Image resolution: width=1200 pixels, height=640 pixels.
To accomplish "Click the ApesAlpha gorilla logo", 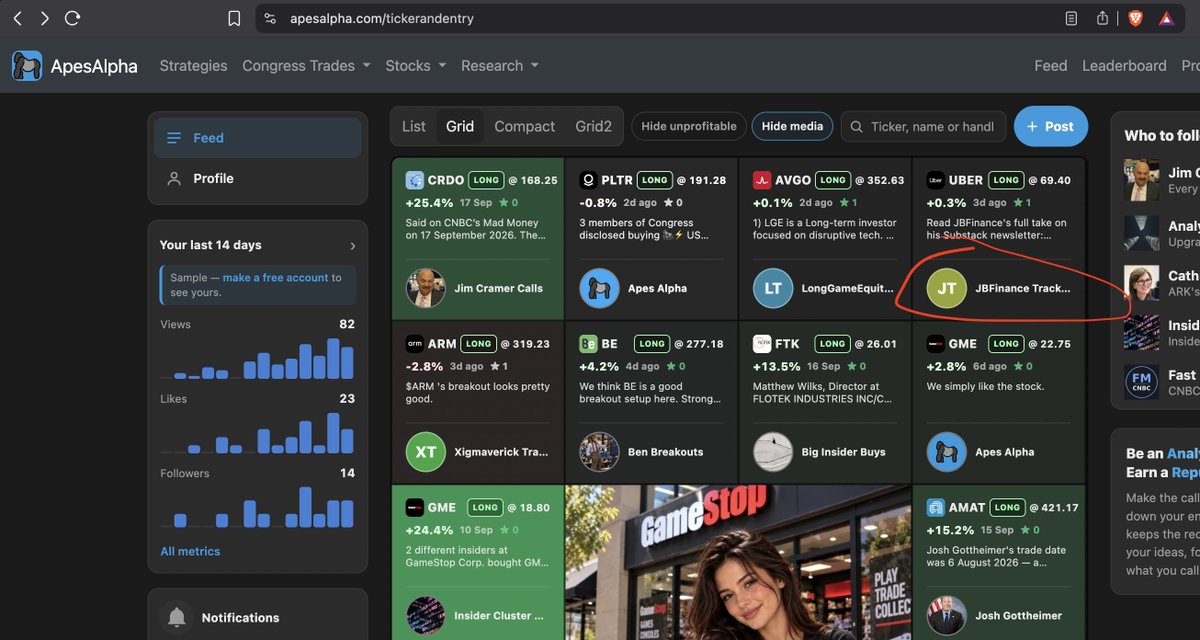I will pyautogui.click(x=27, y=66).
